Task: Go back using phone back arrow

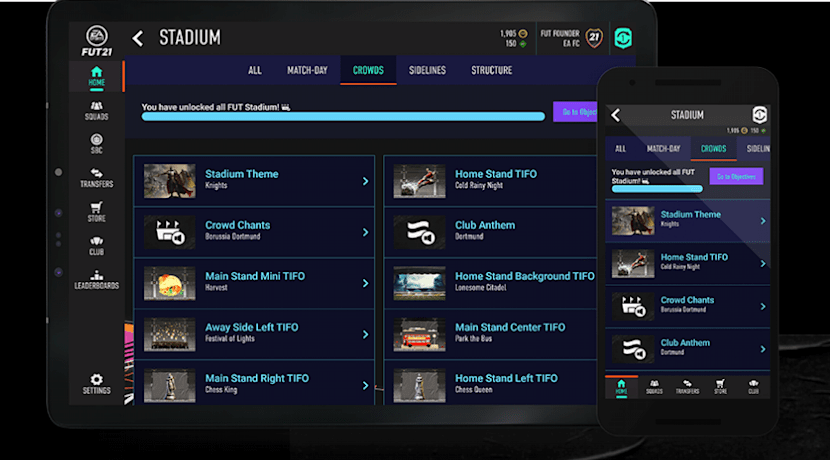Action: (x=615, y=115)
